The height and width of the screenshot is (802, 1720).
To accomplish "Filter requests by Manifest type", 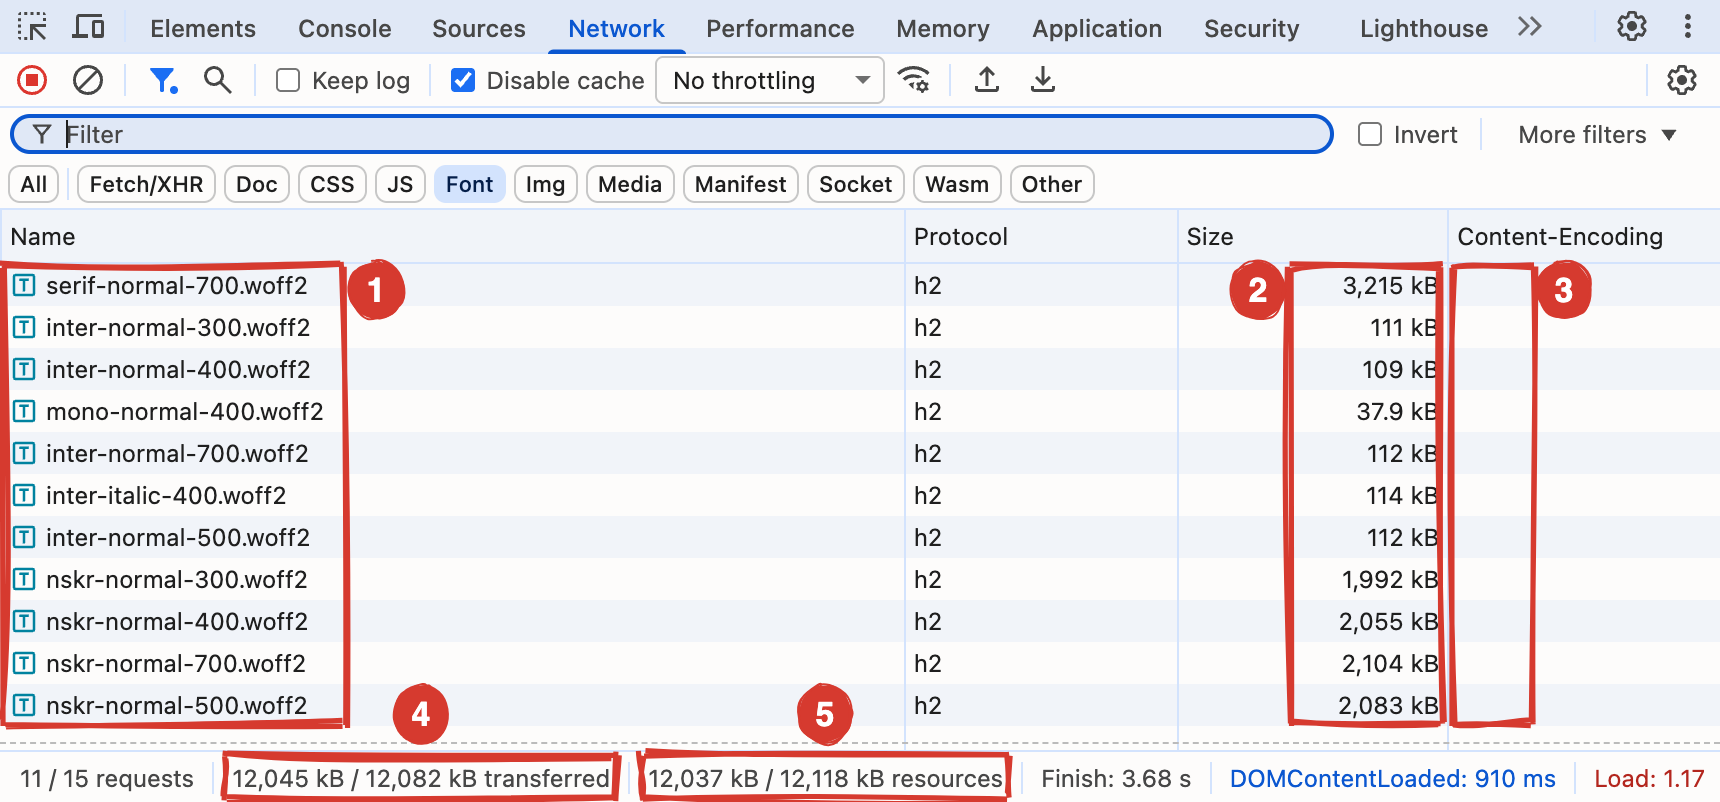I will click(740, 184).
